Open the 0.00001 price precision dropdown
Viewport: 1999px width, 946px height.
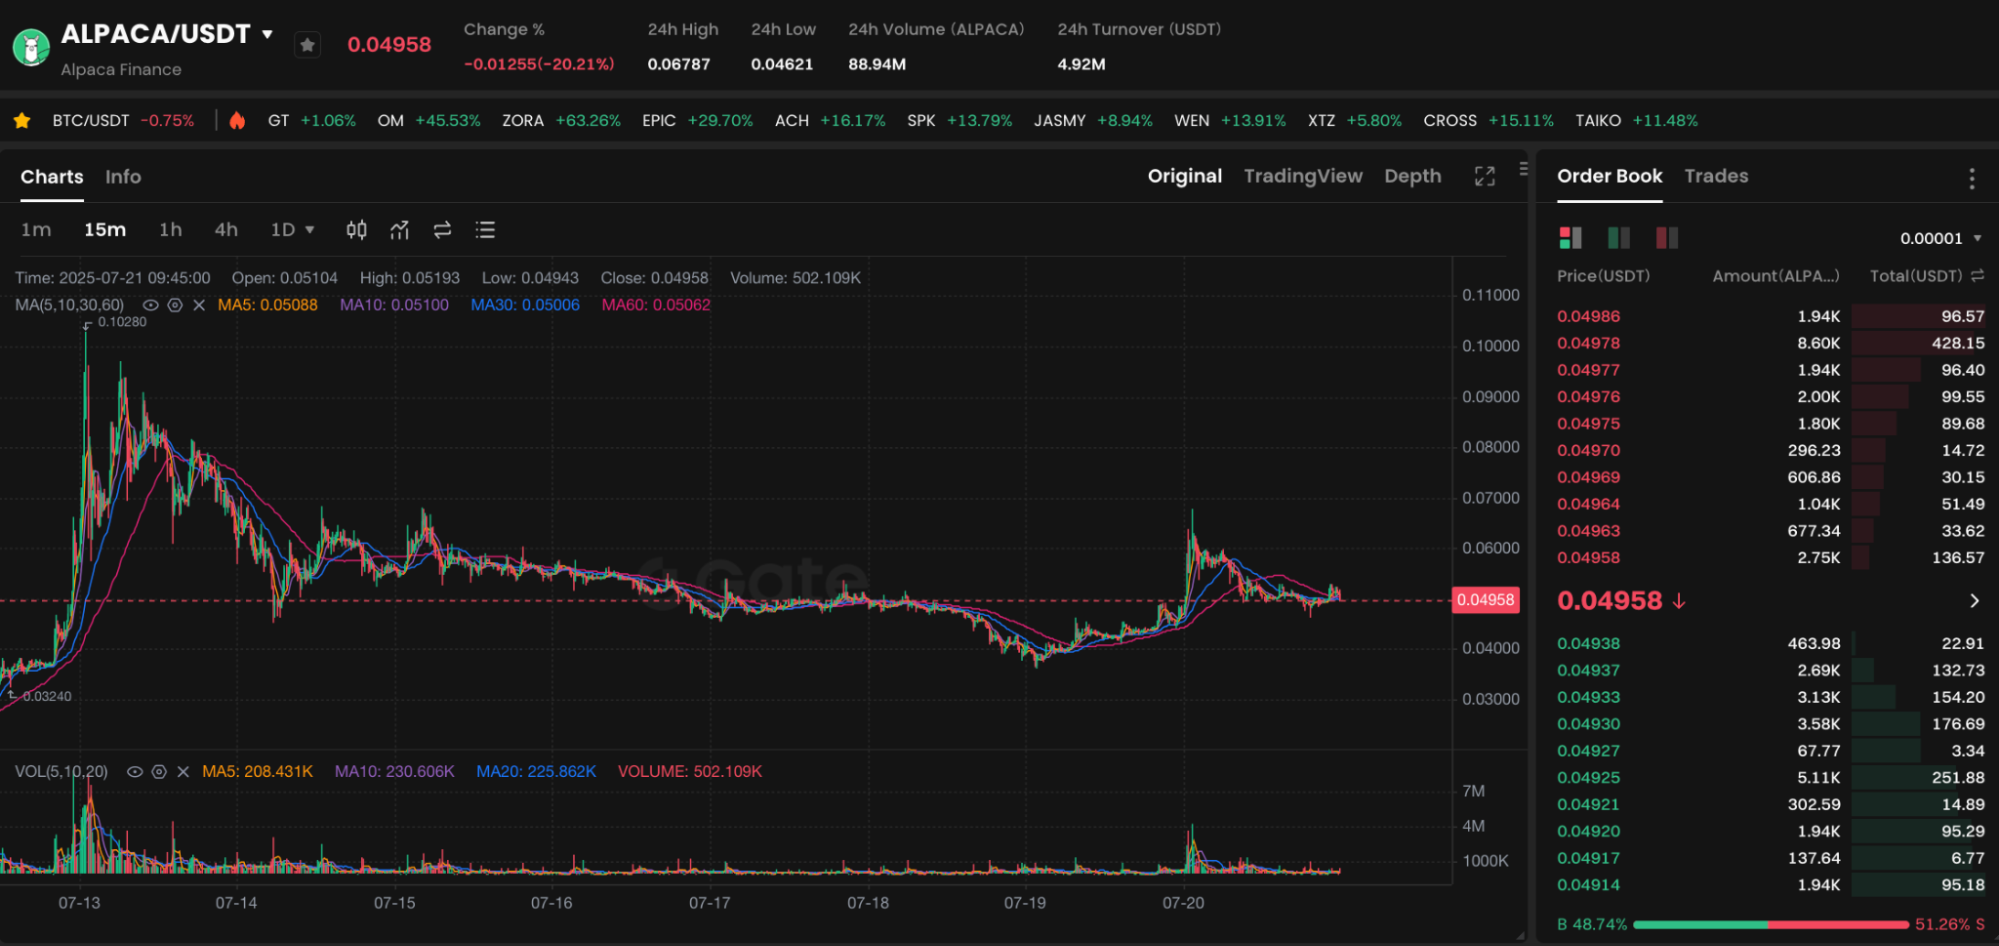tap(1940, 238)
